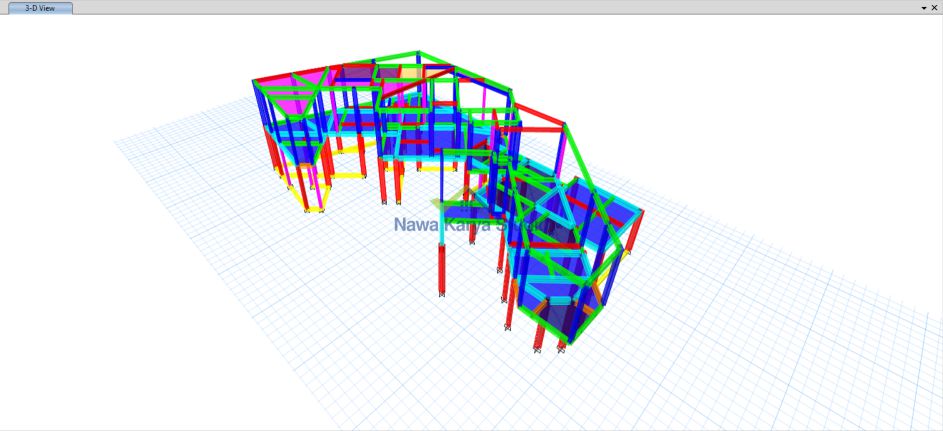Switch to the 3-D View tab

click(x=40, y=7)
